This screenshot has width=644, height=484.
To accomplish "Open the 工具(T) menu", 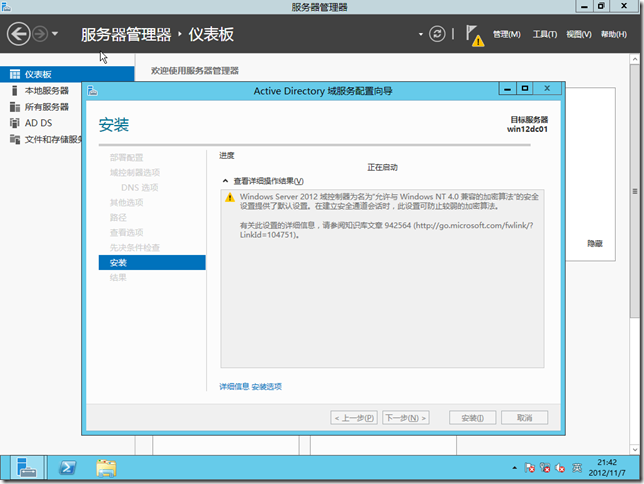I will (x=545, y=35).
